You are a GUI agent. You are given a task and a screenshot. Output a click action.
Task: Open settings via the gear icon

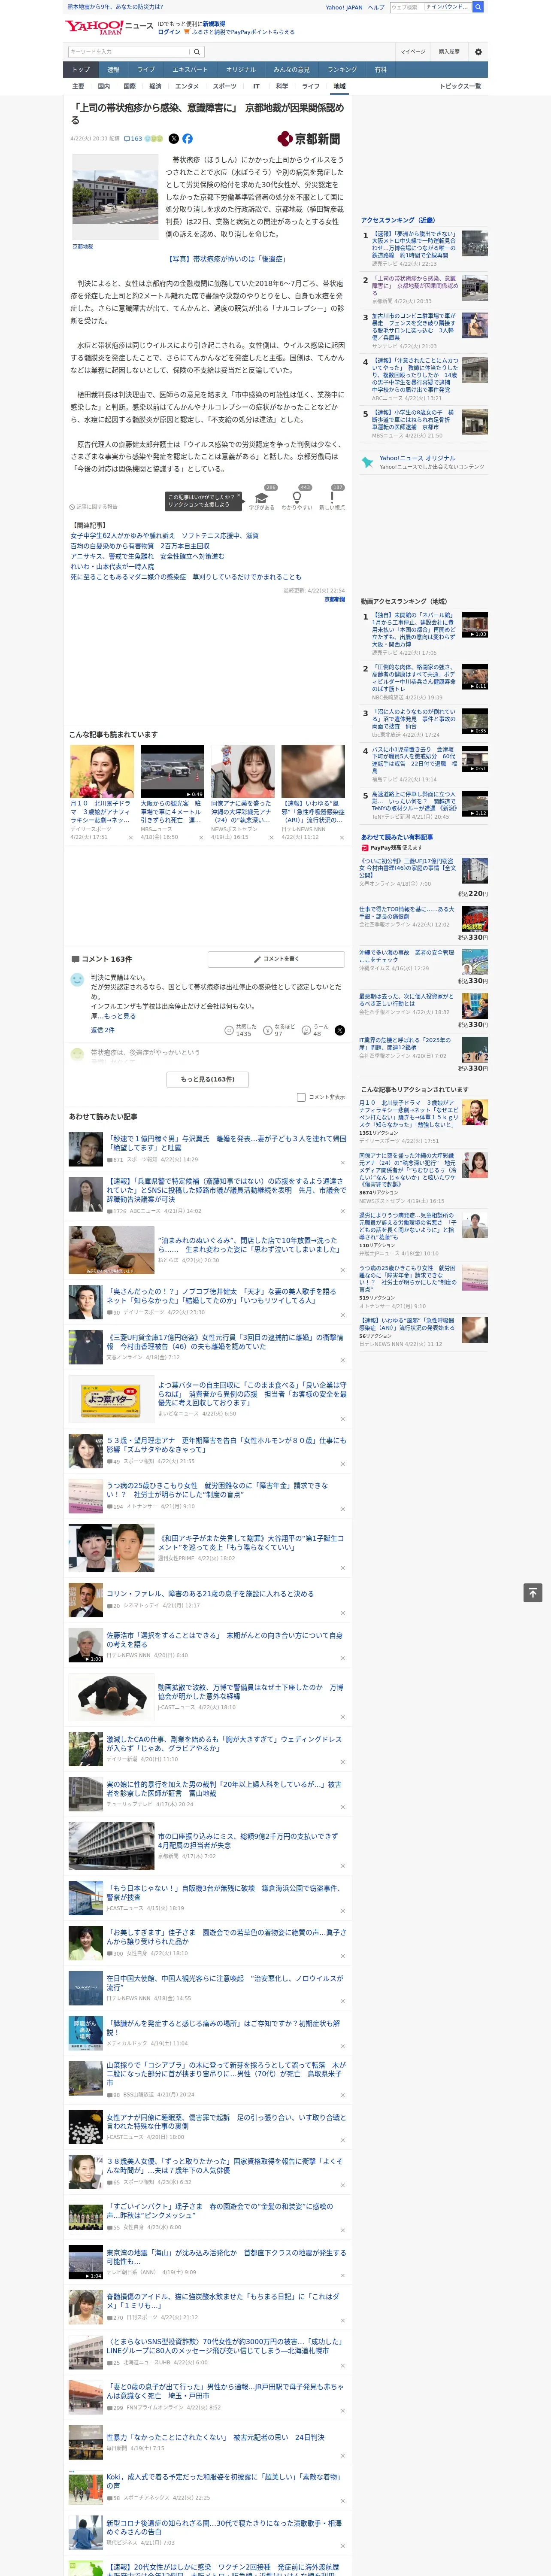click(x=478, y=52)
